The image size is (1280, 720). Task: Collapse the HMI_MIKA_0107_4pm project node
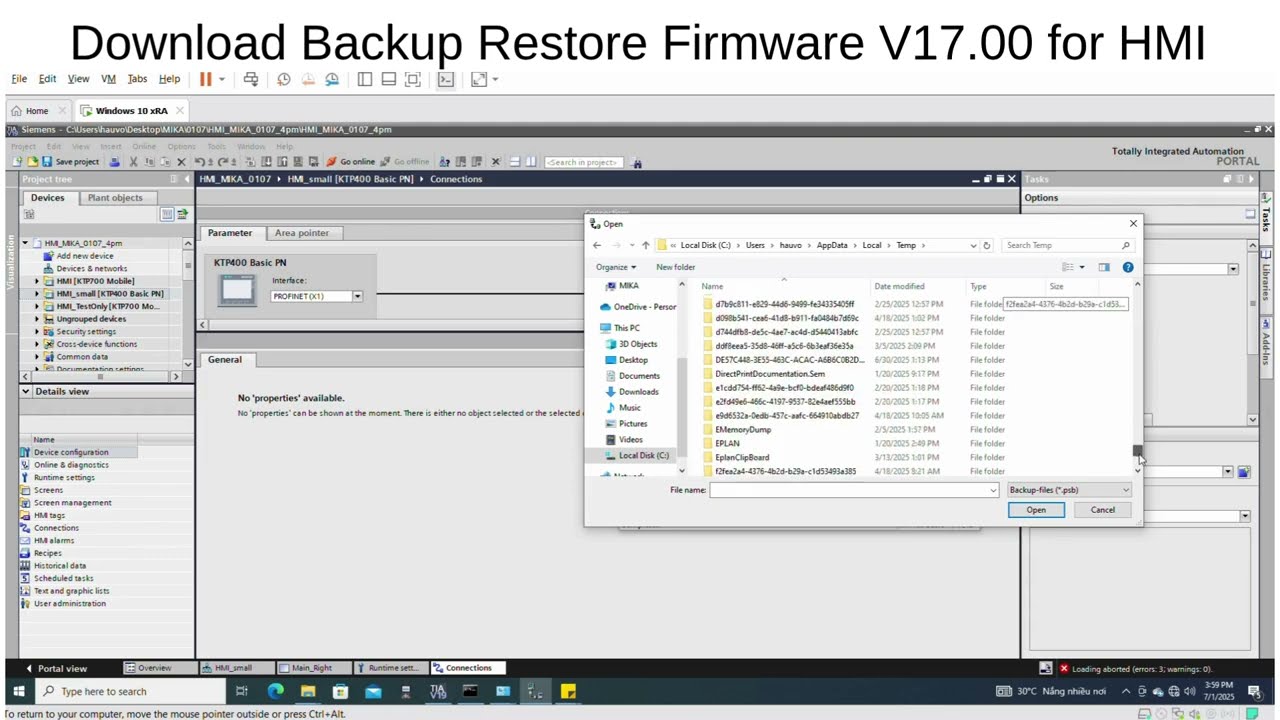click(x=25, y=243)
